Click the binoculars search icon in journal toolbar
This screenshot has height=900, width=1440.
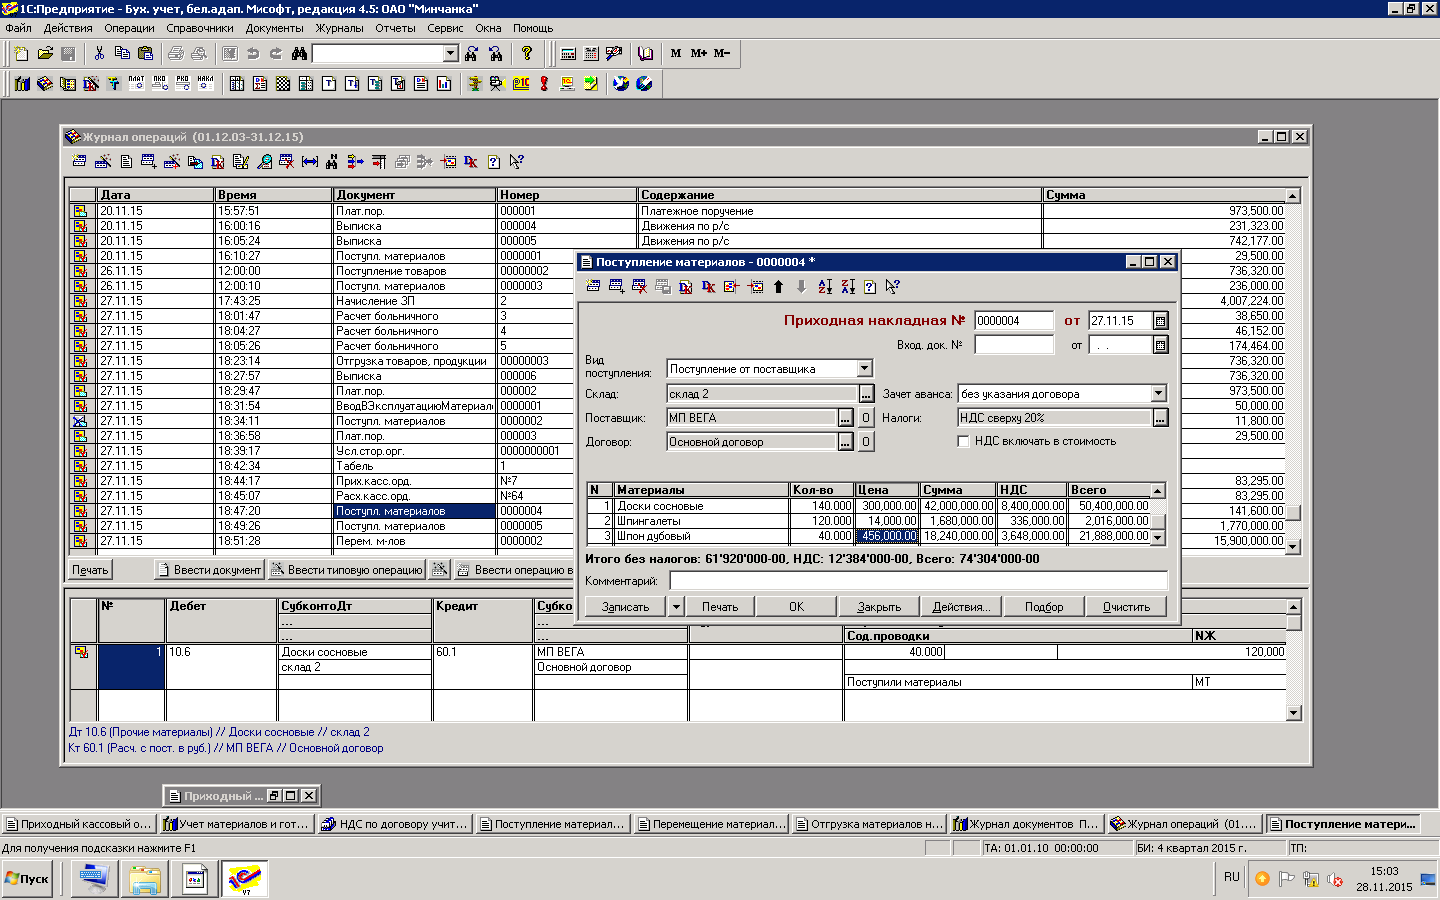tap(332, 161)
